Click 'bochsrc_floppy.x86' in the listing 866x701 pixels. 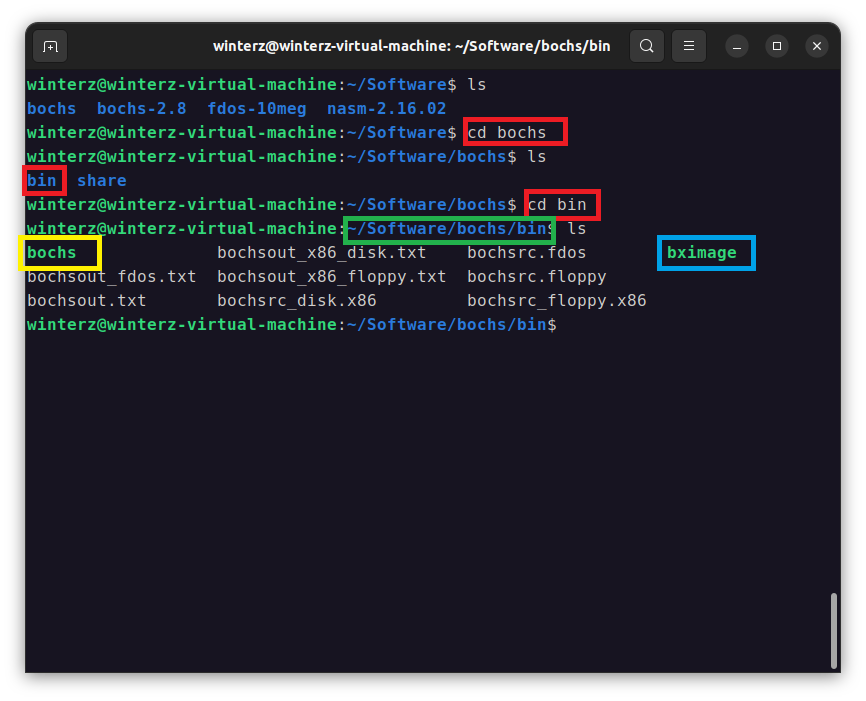556,300
